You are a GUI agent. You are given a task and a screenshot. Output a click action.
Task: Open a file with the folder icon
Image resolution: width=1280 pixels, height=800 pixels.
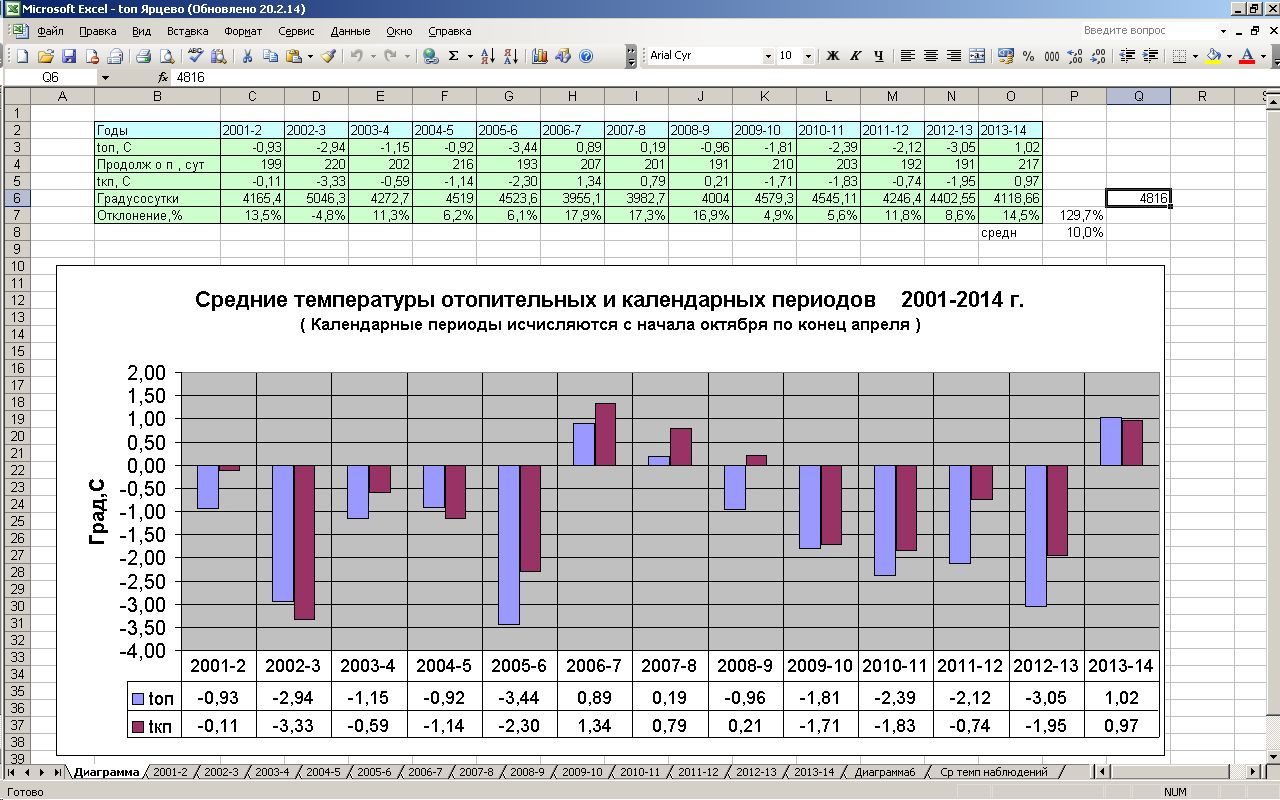[x=46, y=56]
